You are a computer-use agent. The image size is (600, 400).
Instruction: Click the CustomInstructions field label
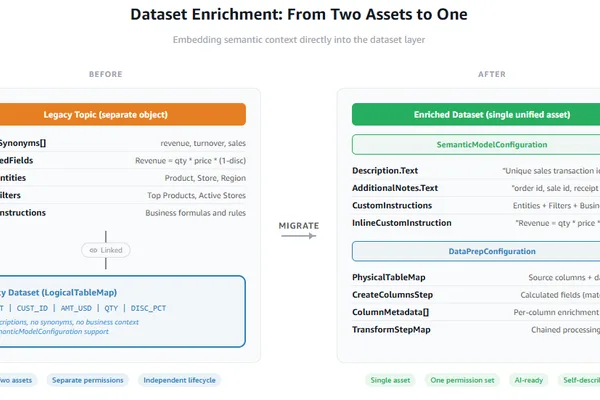point(392,206)
